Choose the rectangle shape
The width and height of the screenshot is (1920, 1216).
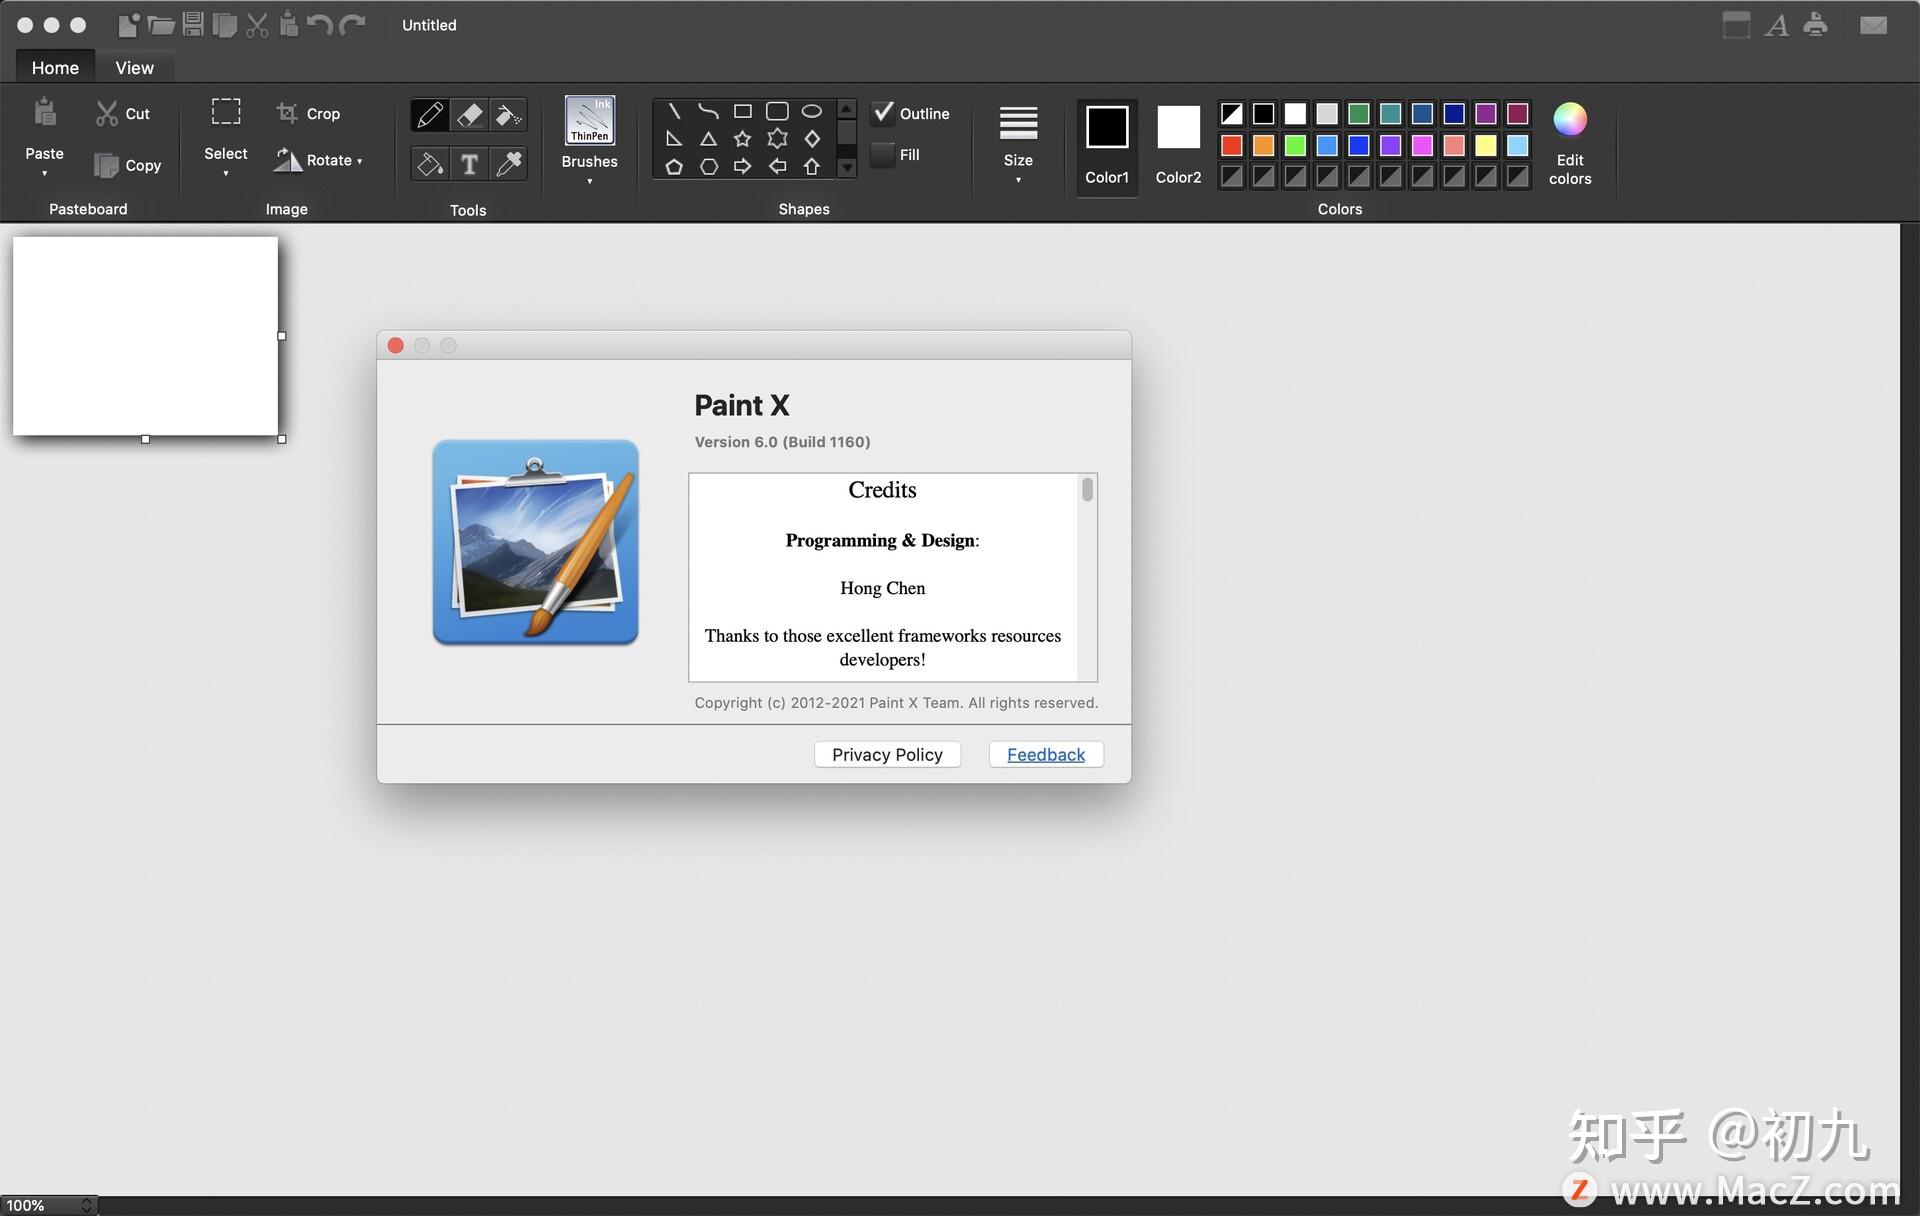tap(742, 111)
